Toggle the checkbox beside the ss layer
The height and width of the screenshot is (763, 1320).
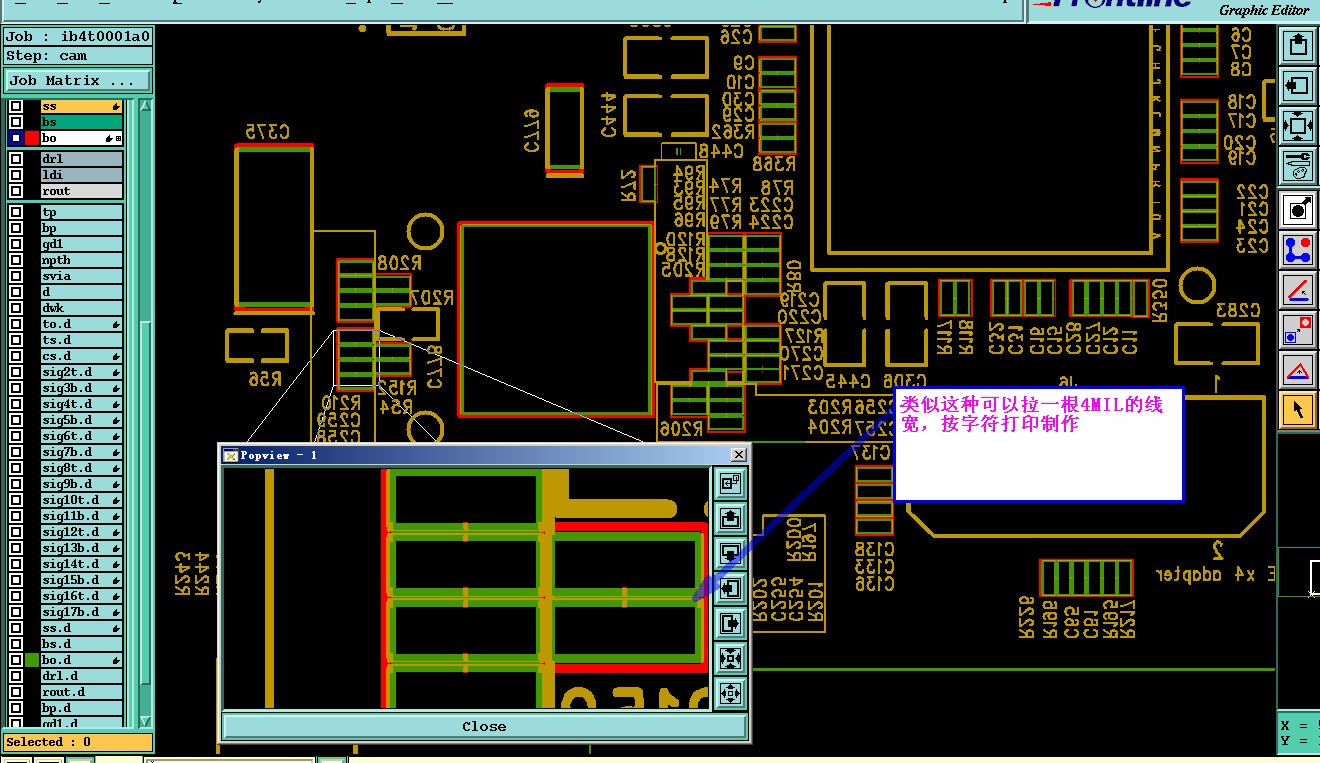pyautogui.click(x=15, y=106)
